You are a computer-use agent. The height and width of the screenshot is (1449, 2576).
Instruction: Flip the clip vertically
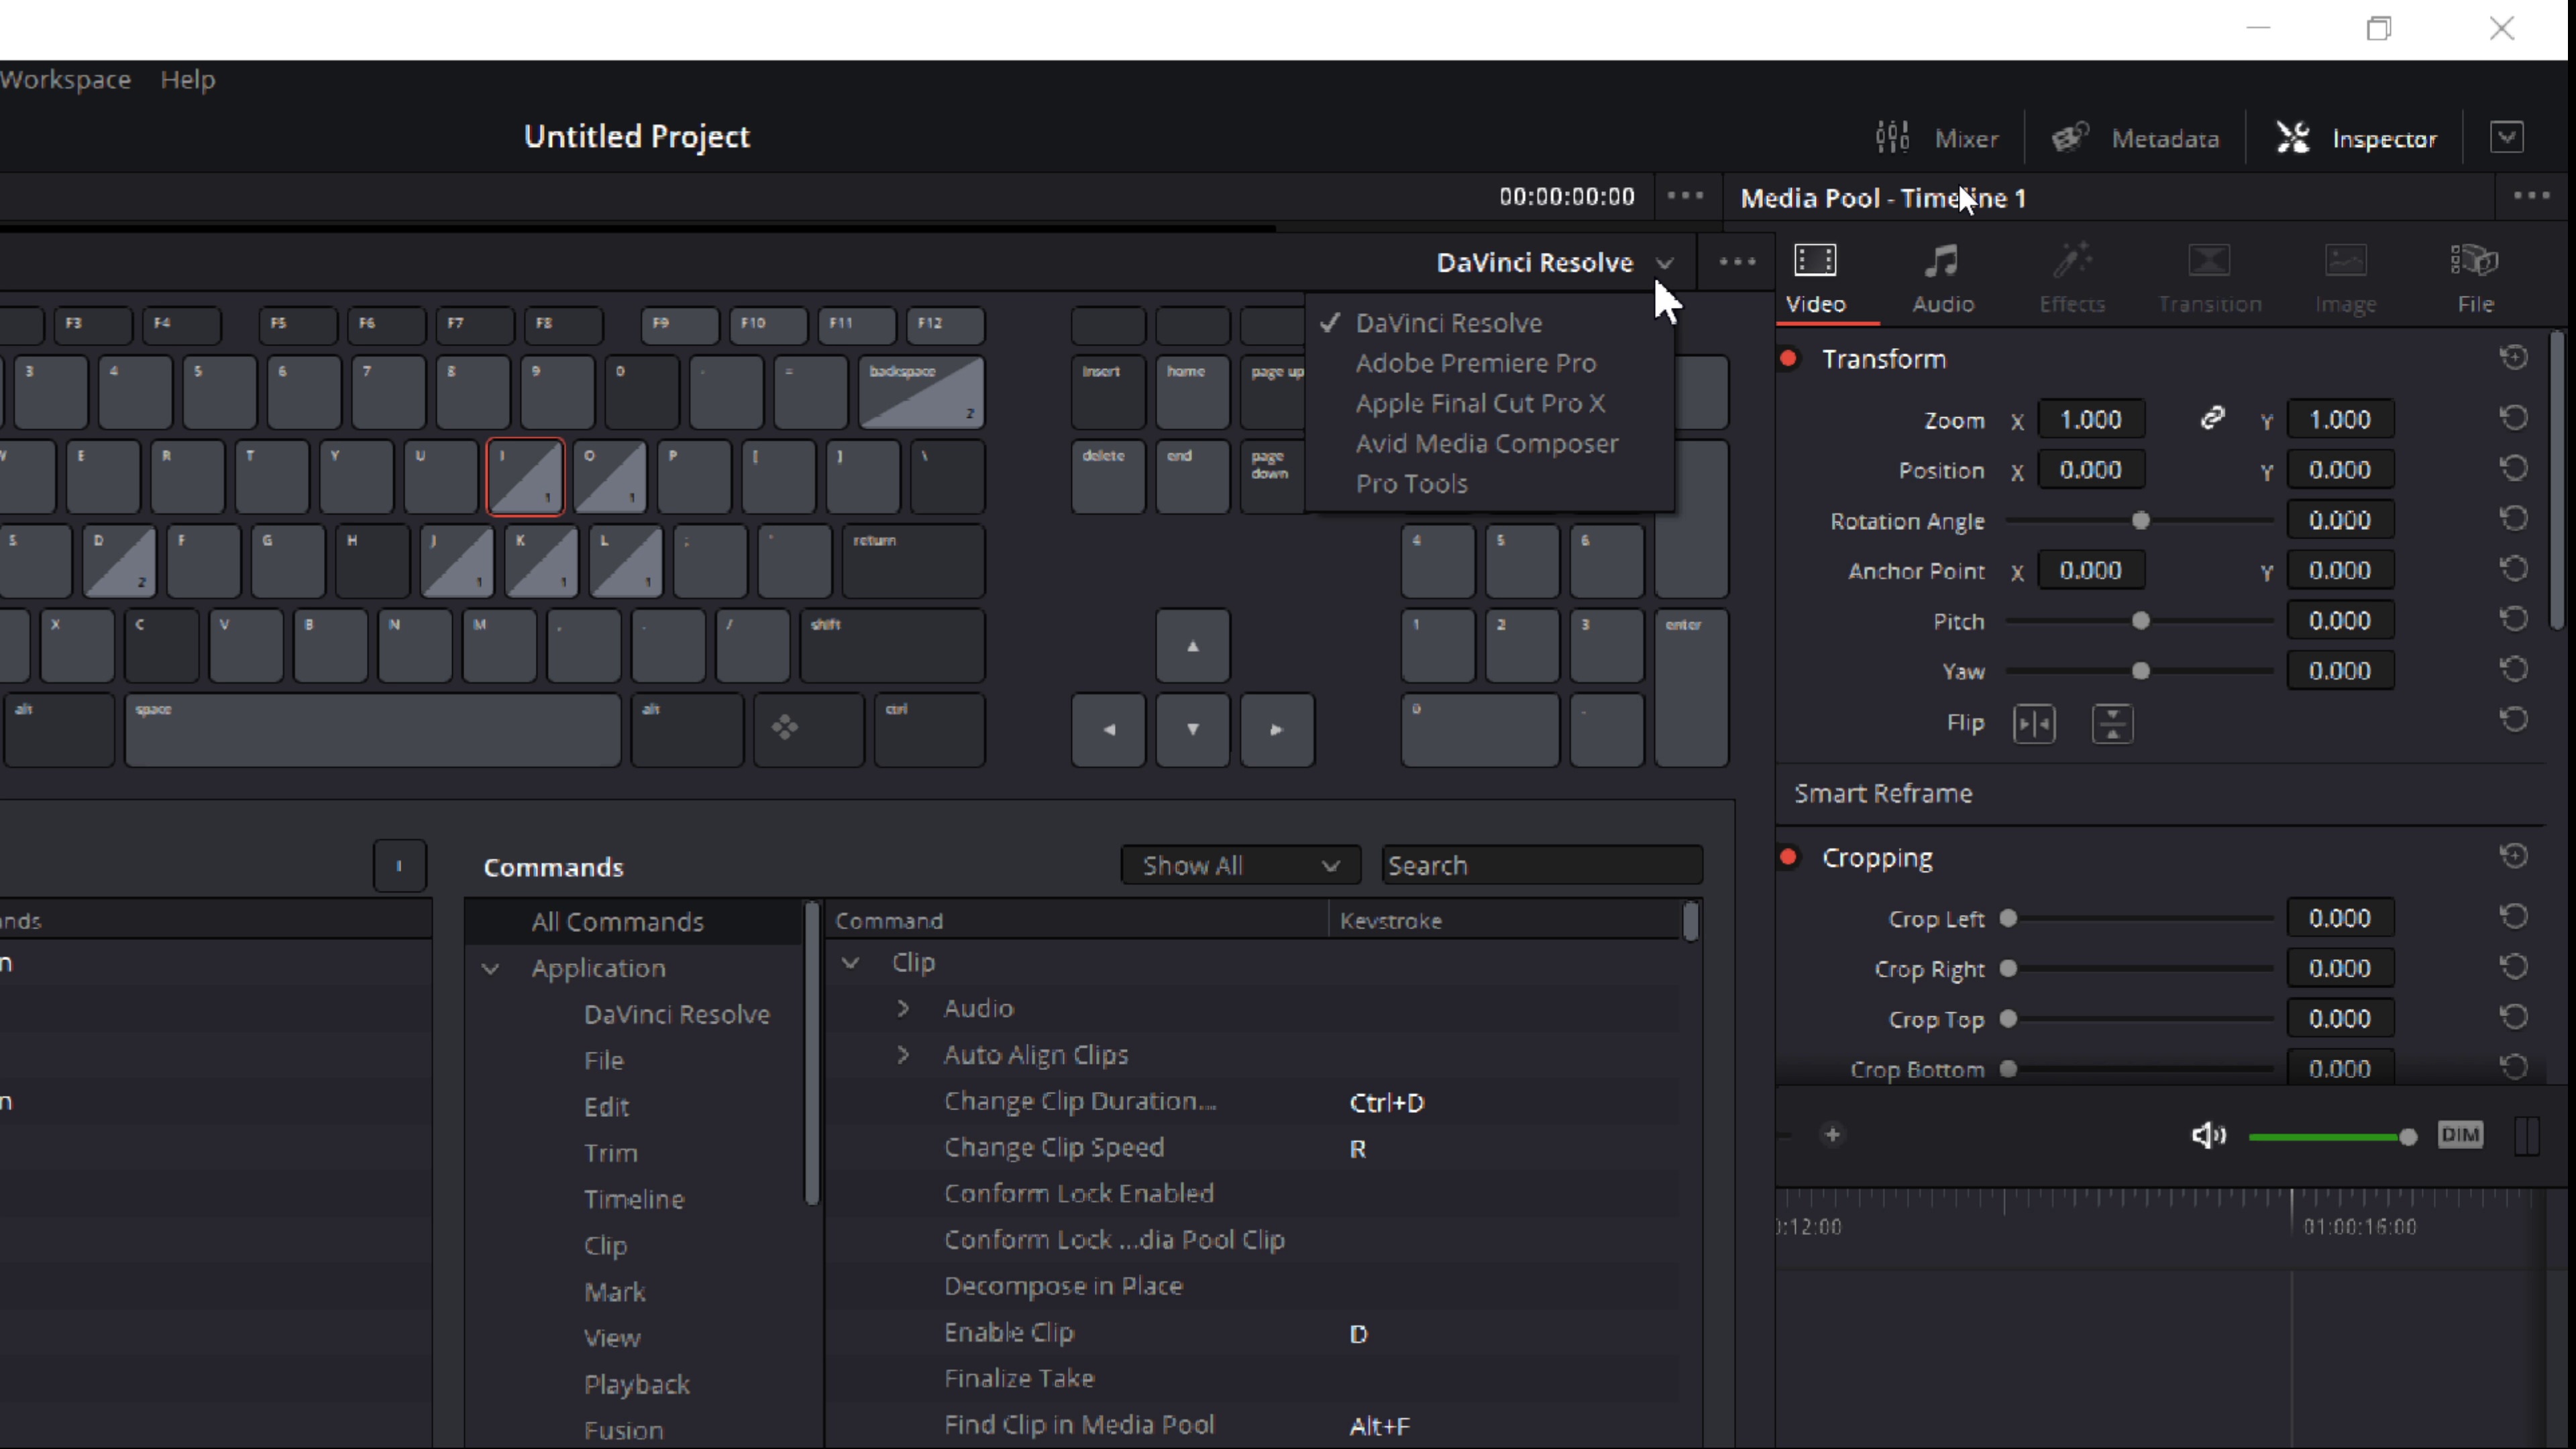[x=2112, y=723]
